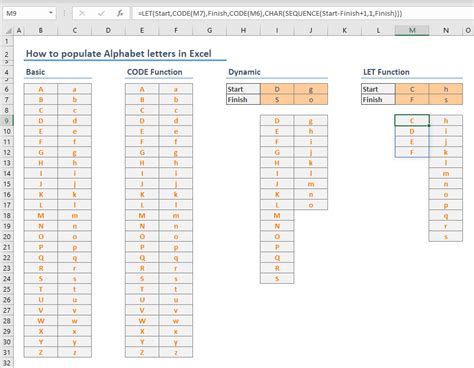Select column J header
Screen dimensions: 474x368
click(x=311, y=31)
